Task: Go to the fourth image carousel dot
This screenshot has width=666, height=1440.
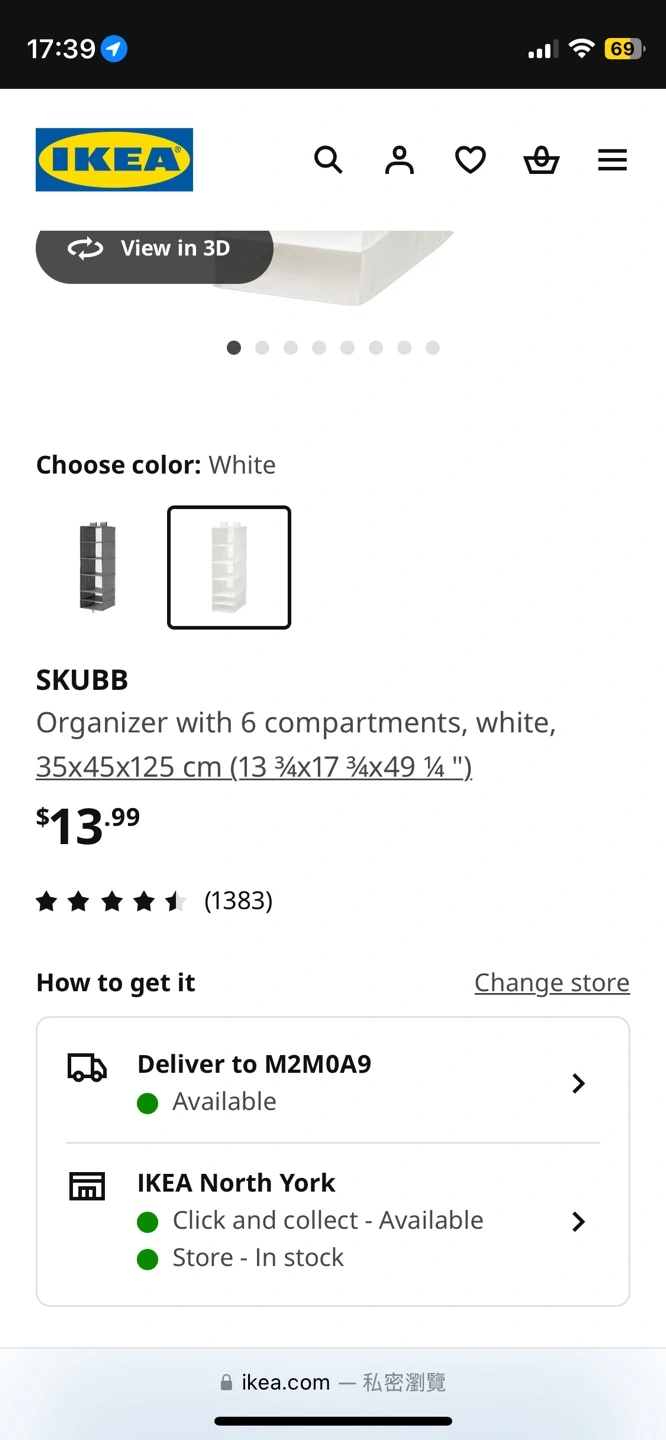Action: point(319,348)
